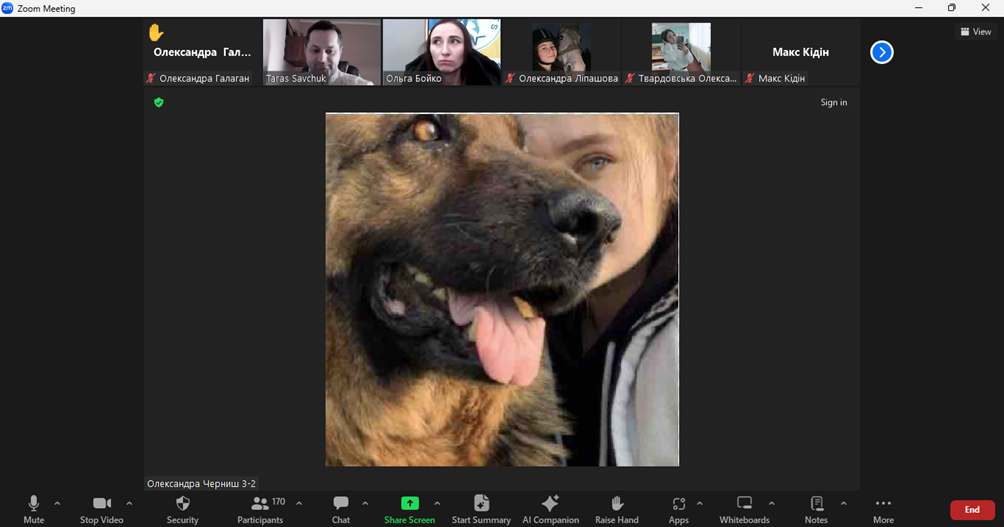Open the Chat panel
This screenshot has height=527, width=1004.
[341, 510]
